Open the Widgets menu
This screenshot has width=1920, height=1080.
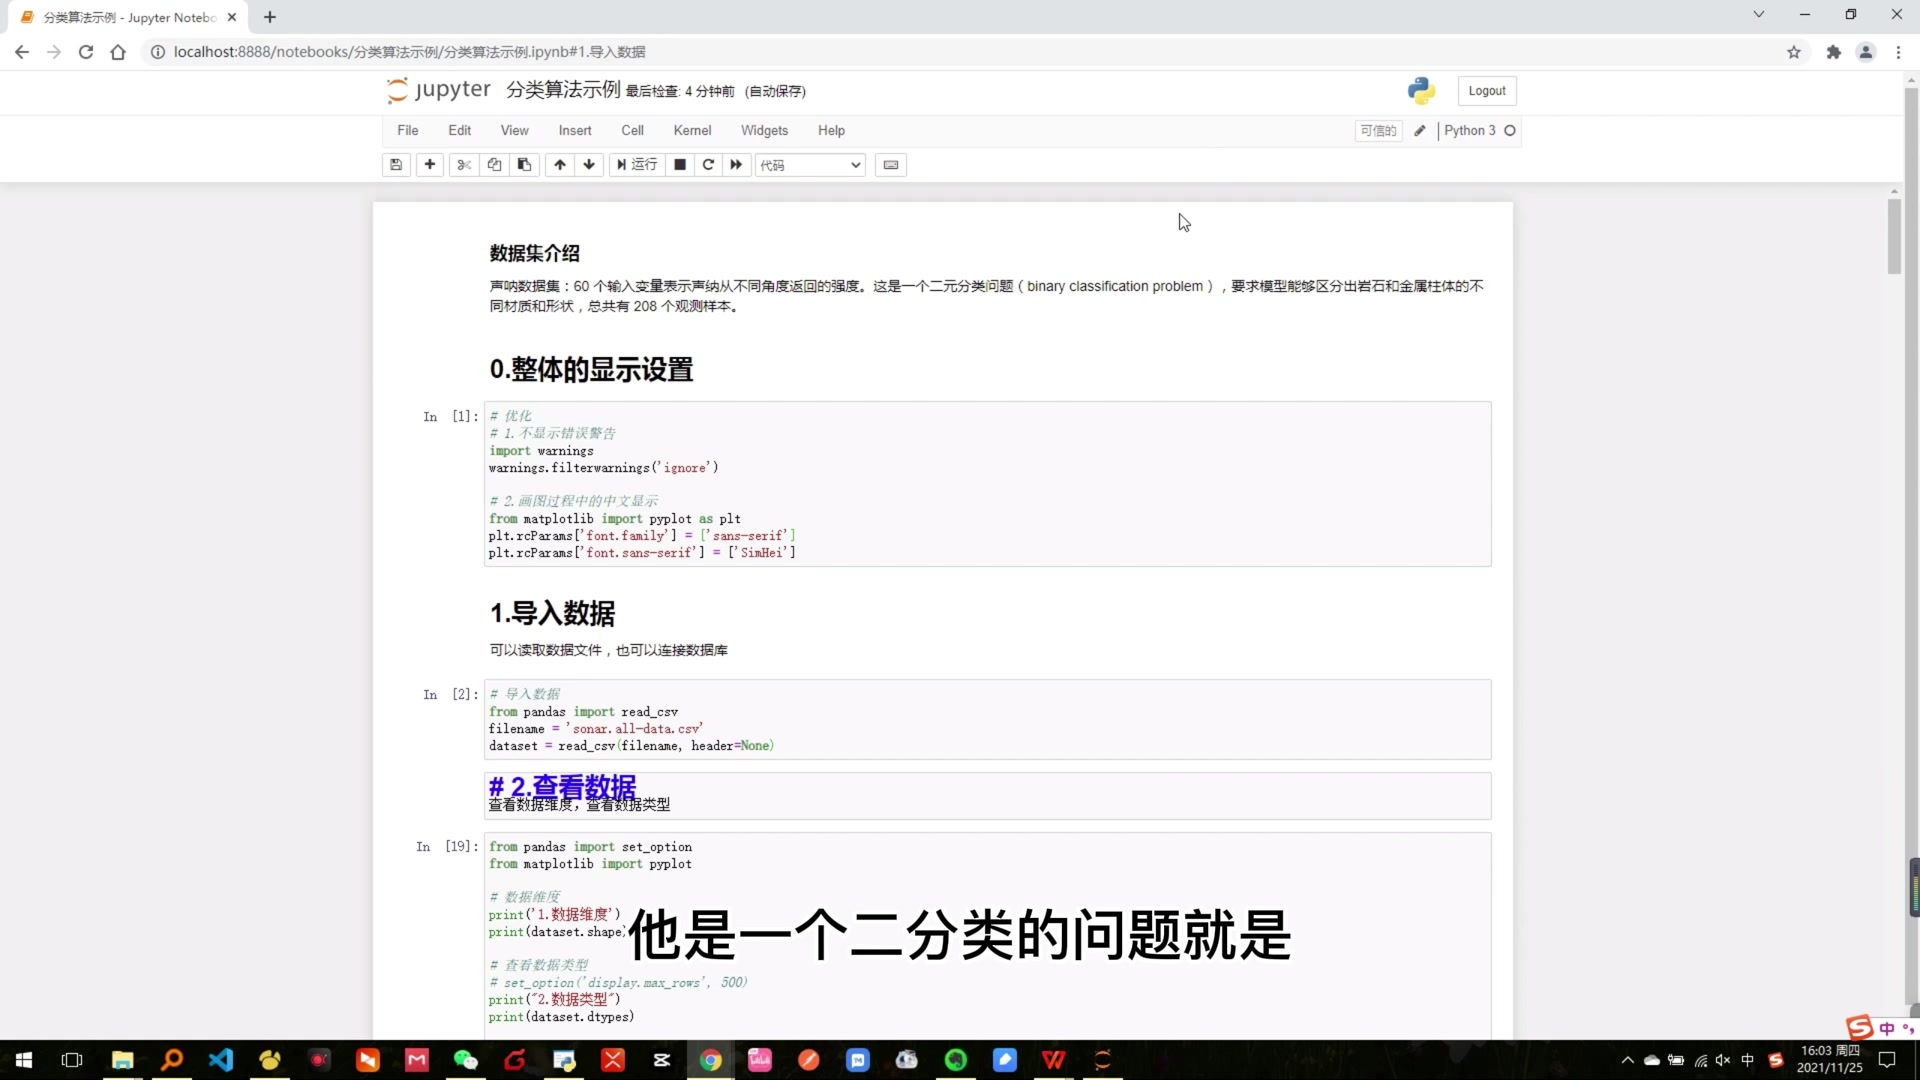coord(764,131)
